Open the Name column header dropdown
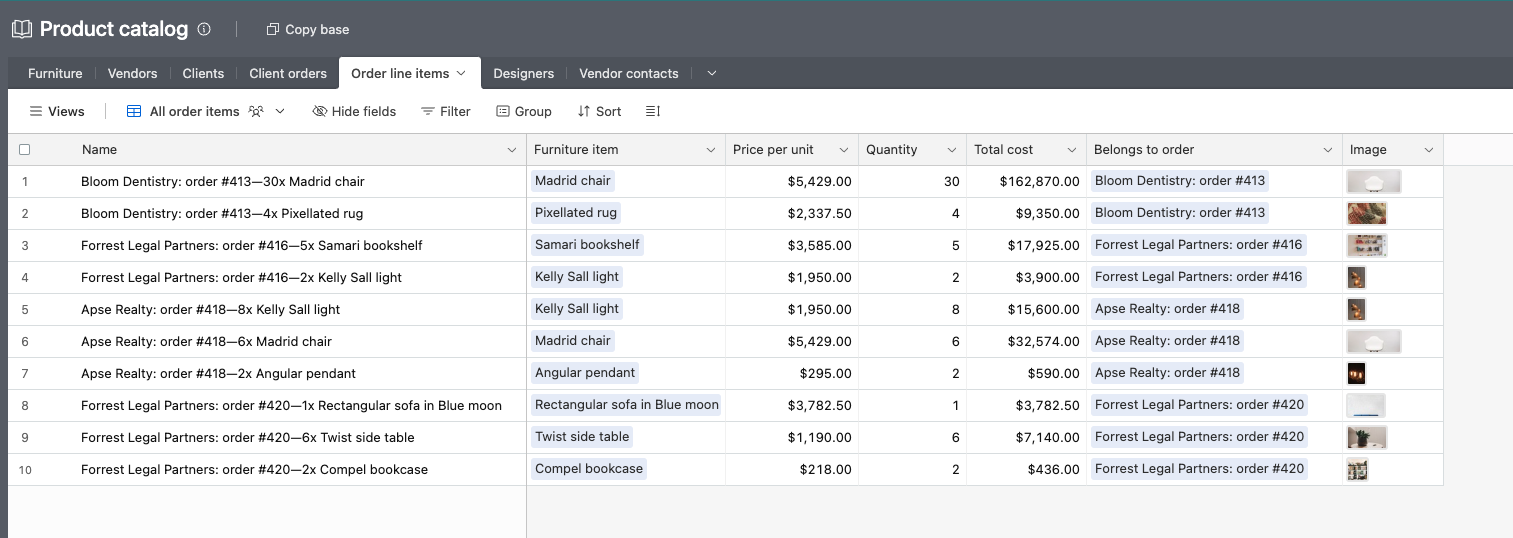This screenshot has width=1513, height=538. tap(513, 150)
